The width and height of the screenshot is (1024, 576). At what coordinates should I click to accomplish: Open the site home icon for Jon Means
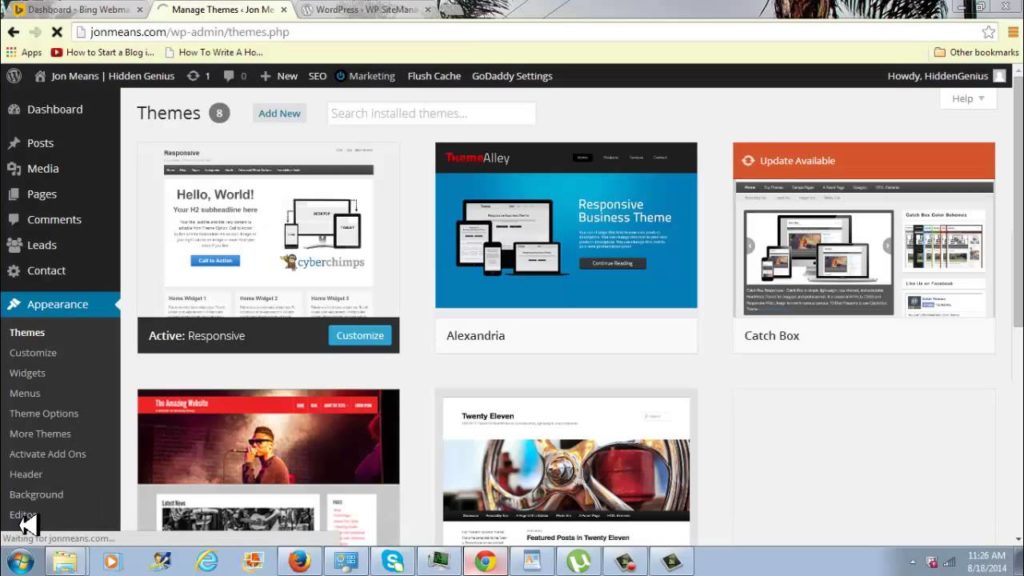point(40,76)
